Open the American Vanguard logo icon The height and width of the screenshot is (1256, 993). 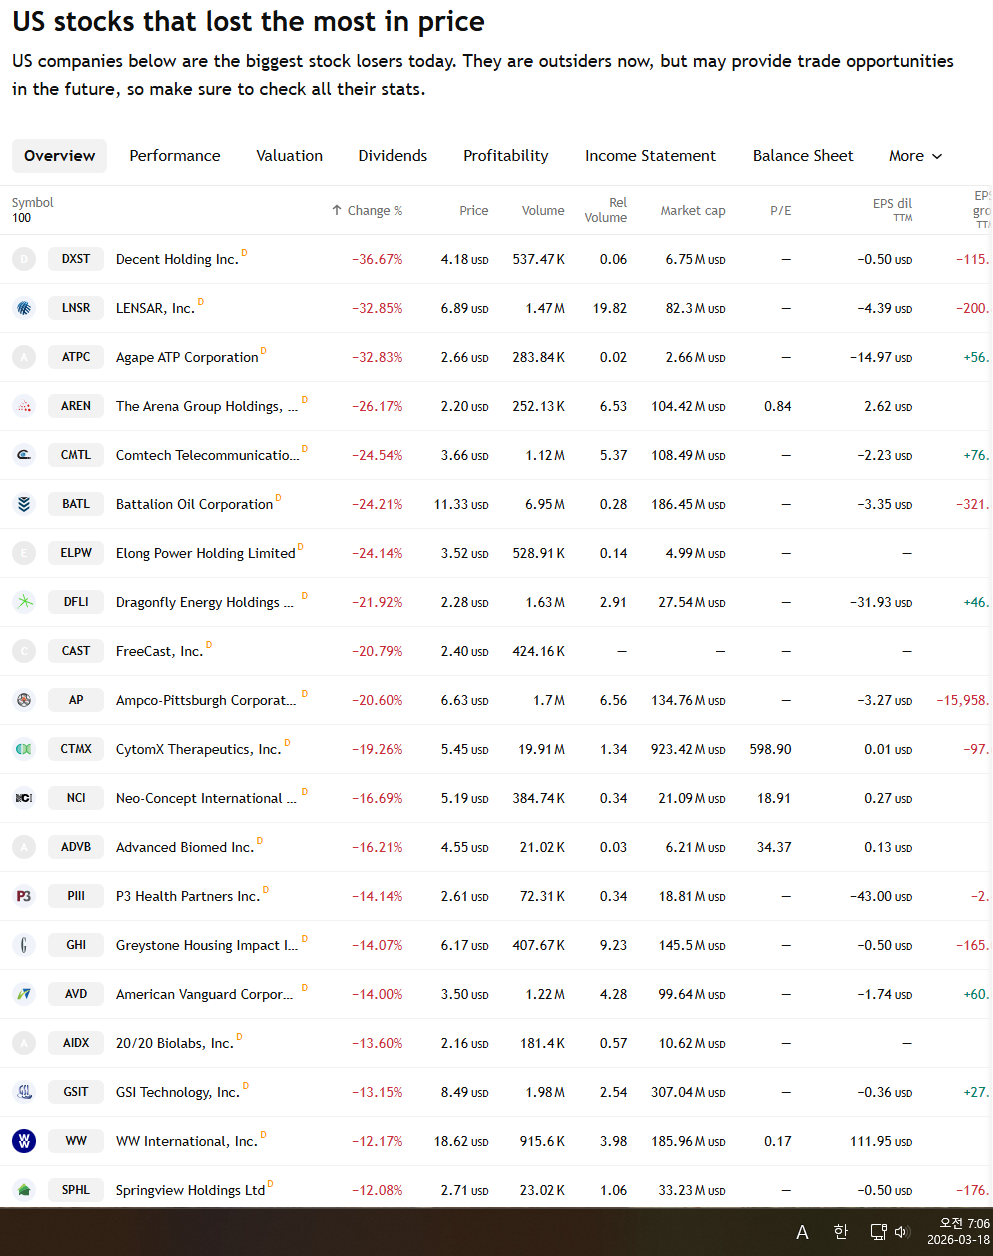24,994
